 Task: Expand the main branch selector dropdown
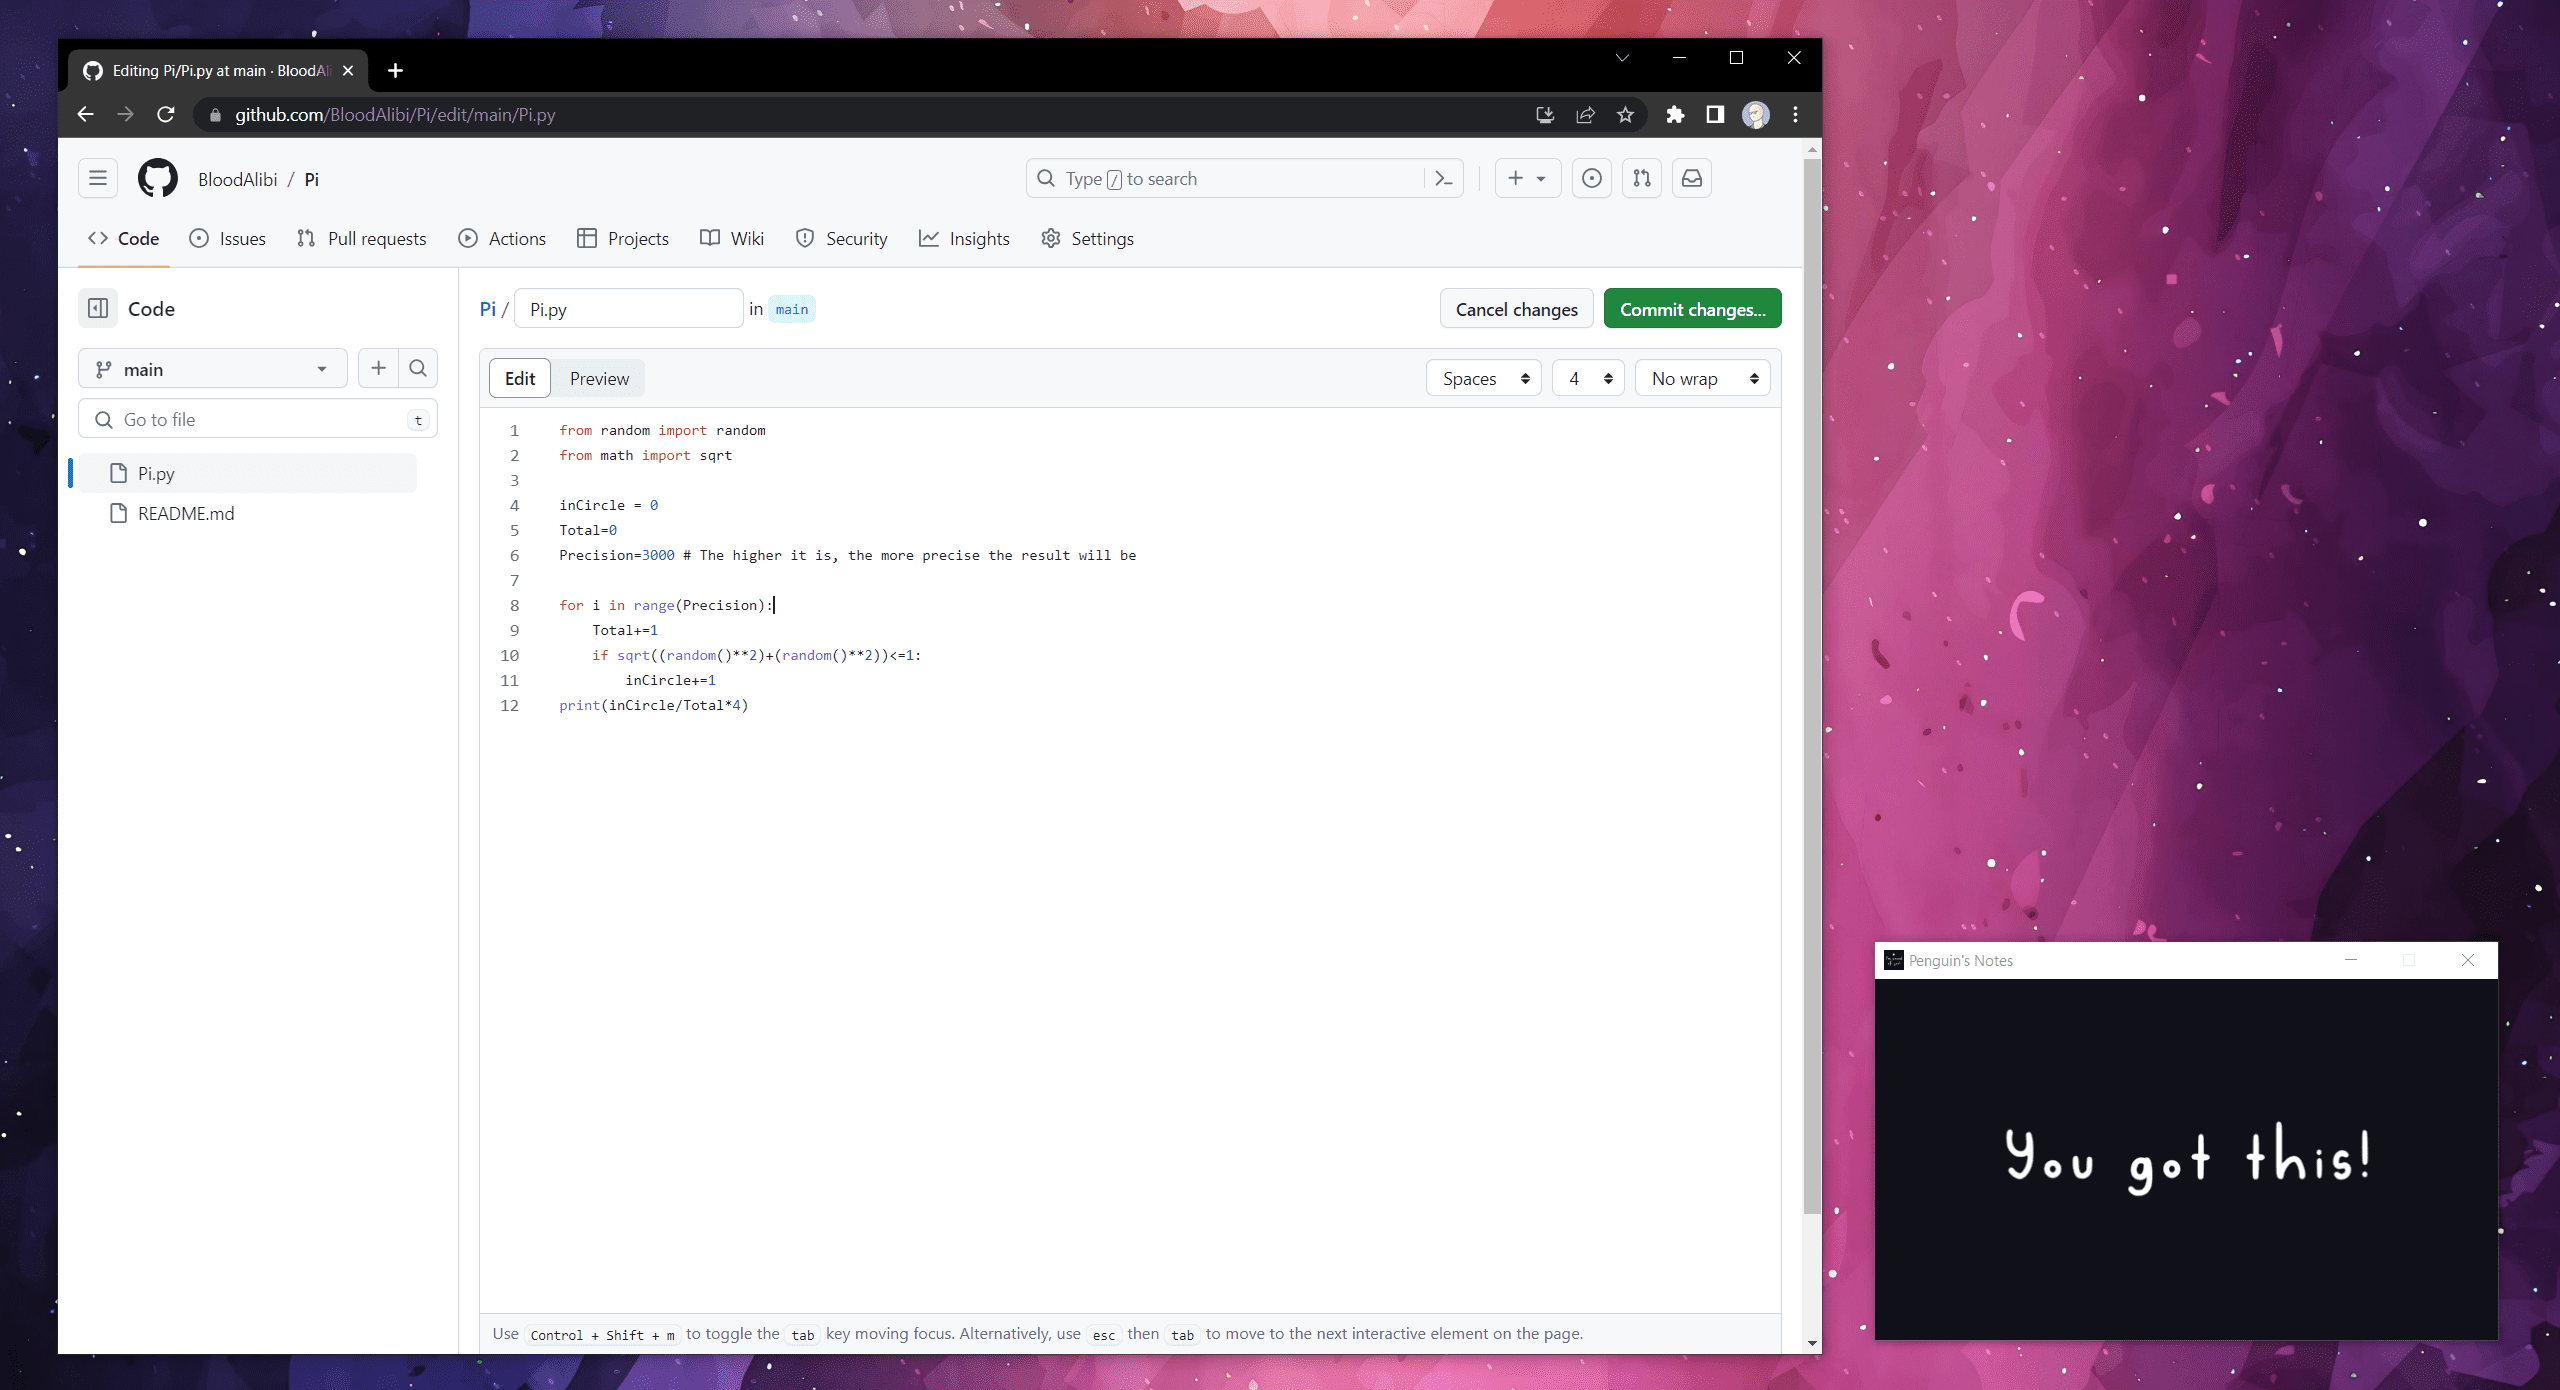click(x=212, y=369)
